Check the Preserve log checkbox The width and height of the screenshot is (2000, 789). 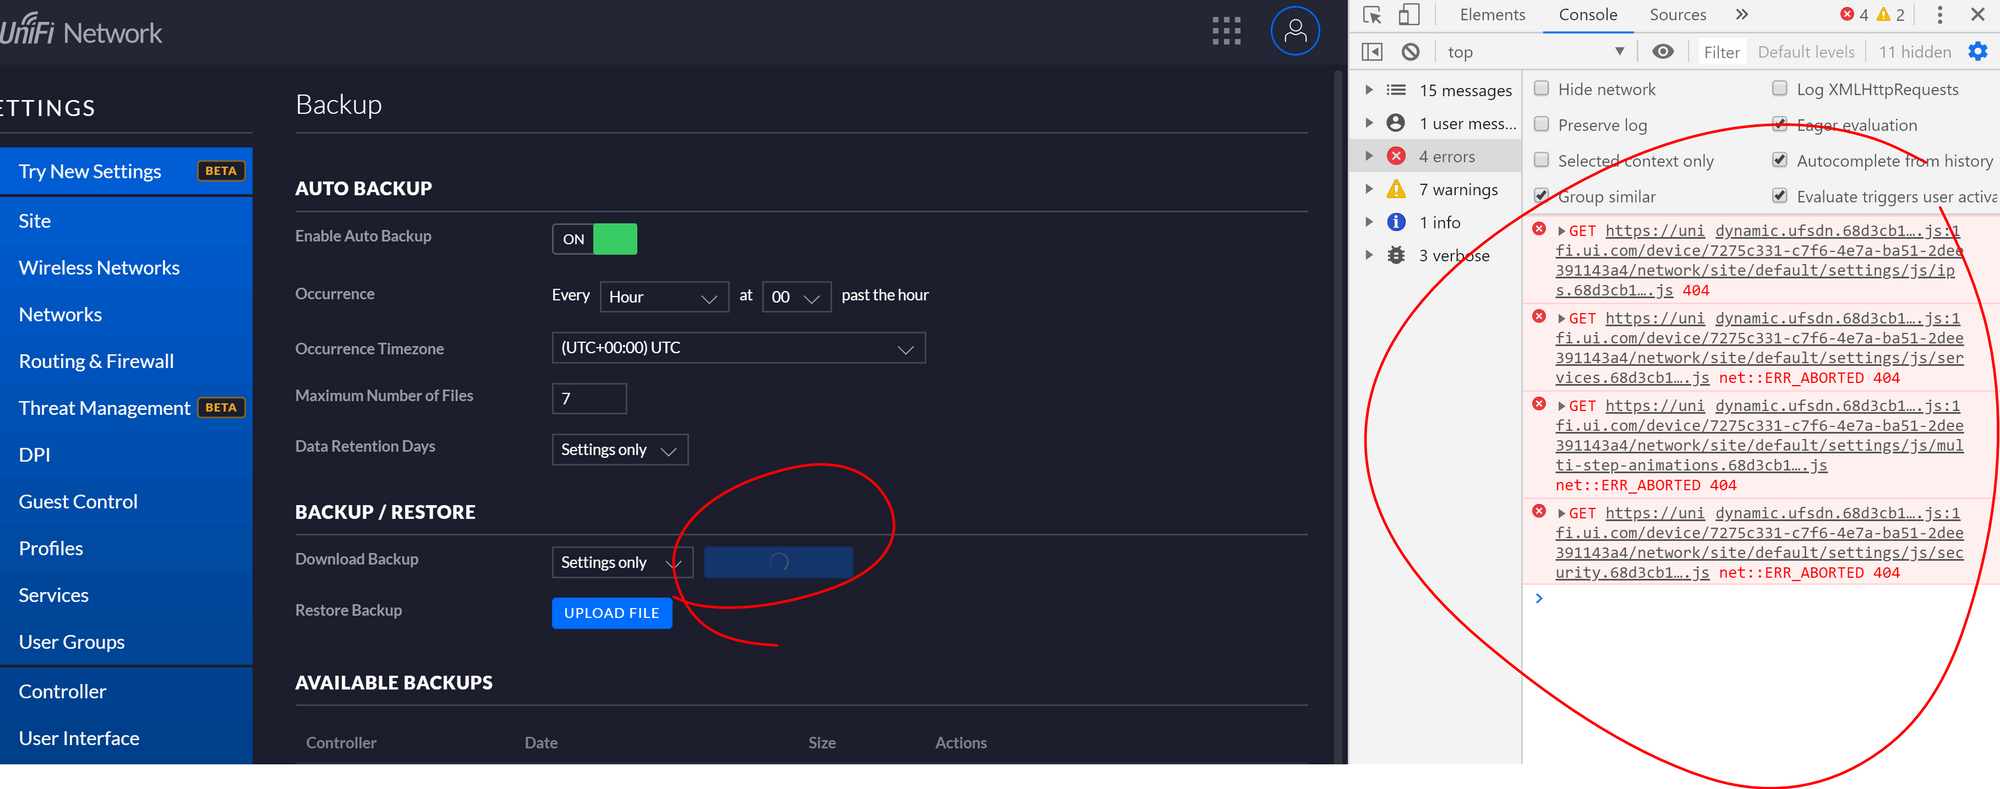(x=1542, y=125)
